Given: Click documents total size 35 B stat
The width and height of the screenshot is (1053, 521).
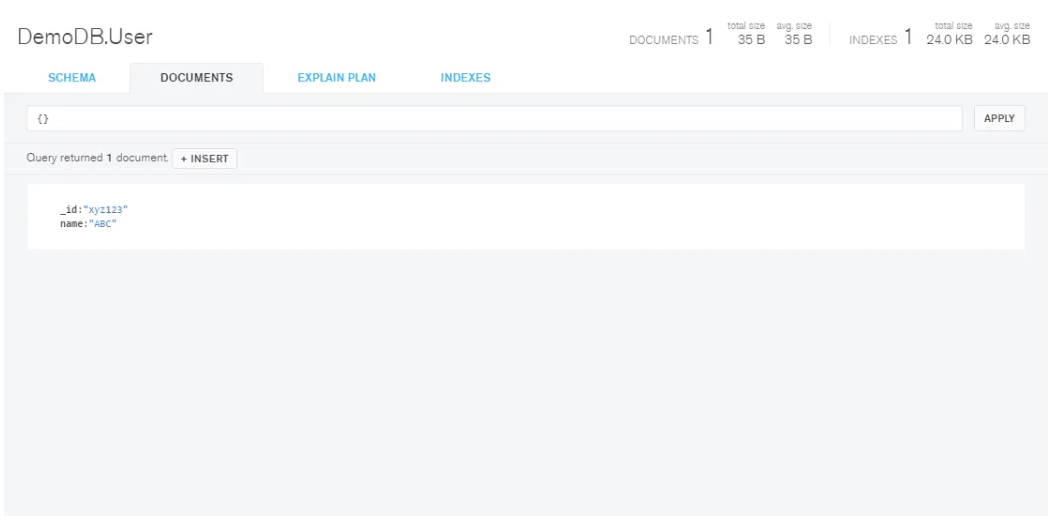Looking at the screenshot, I should pos(750,39).
